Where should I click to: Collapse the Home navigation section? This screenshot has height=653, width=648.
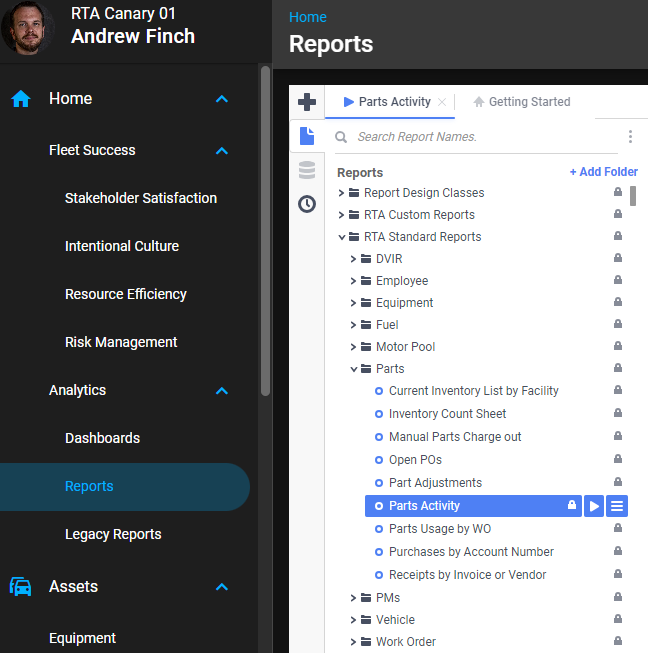point(222,99)
